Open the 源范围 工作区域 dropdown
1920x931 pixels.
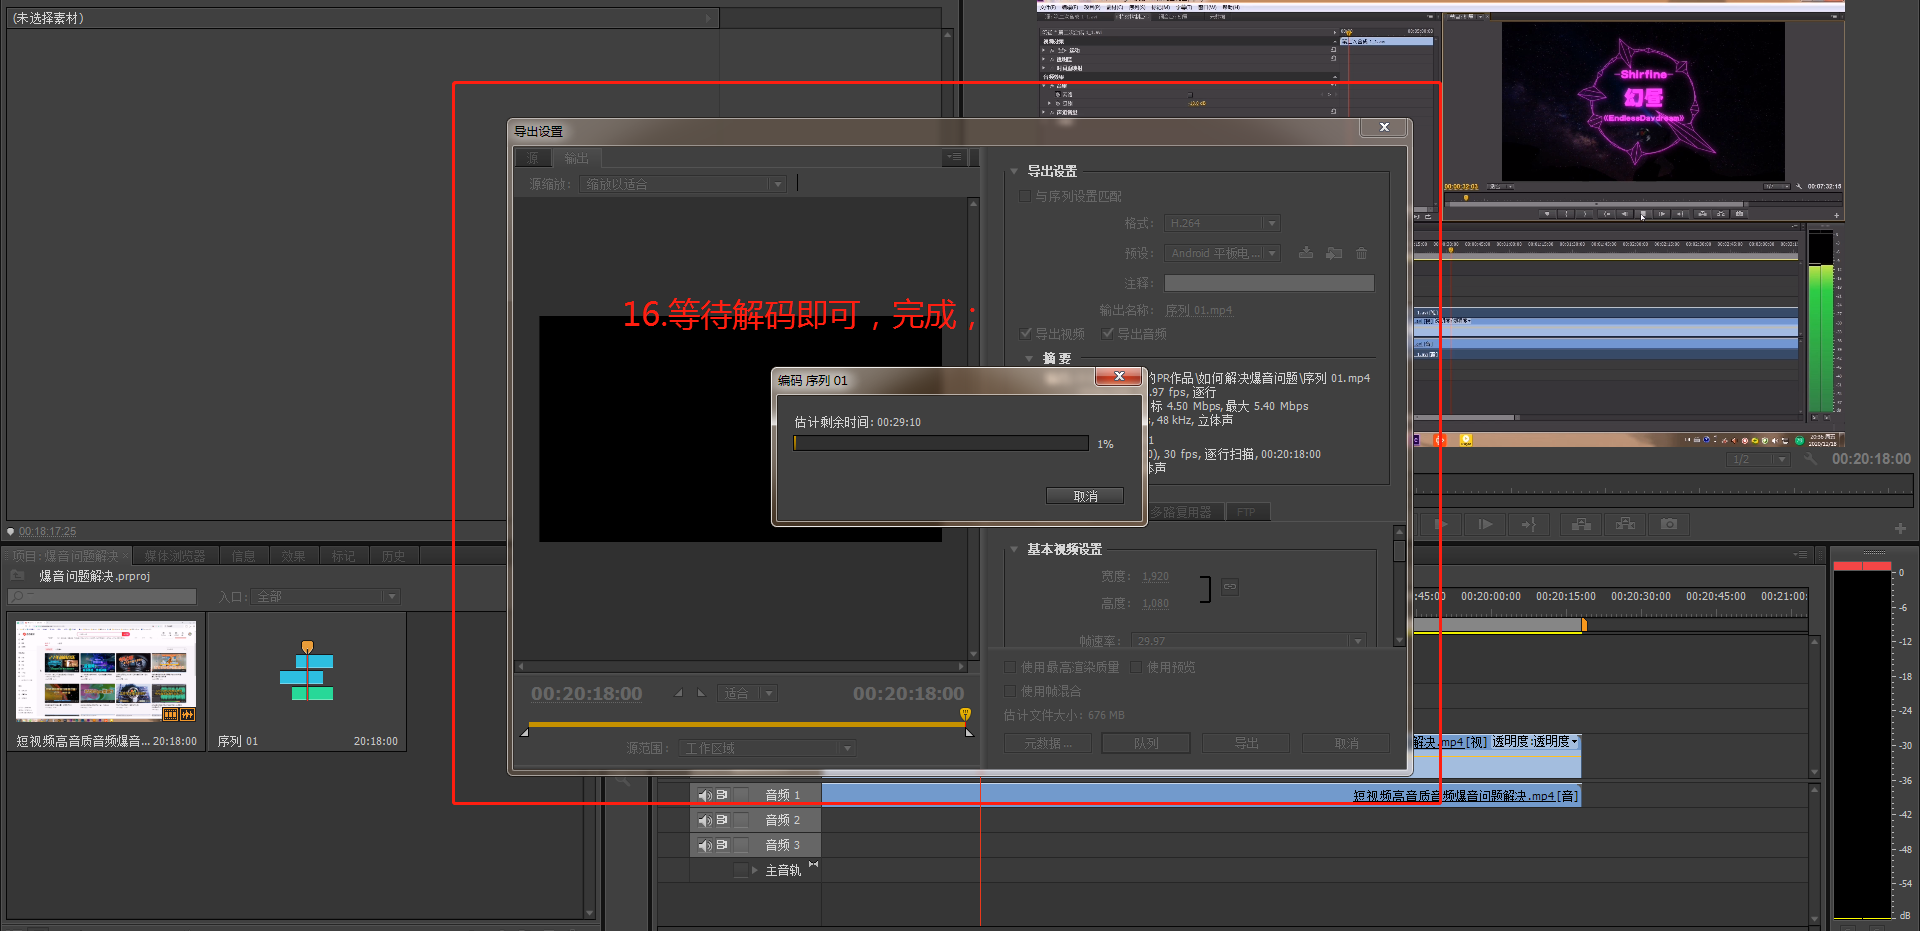coord(768,748)
